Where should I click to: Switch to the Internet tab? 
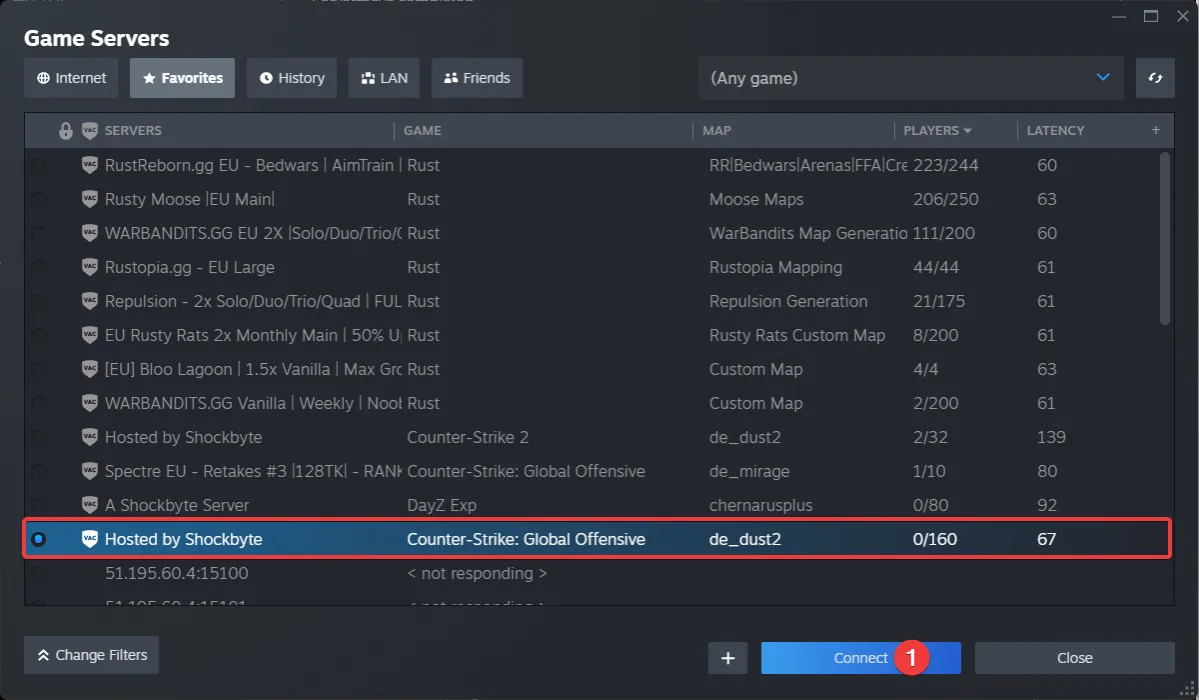71,78
